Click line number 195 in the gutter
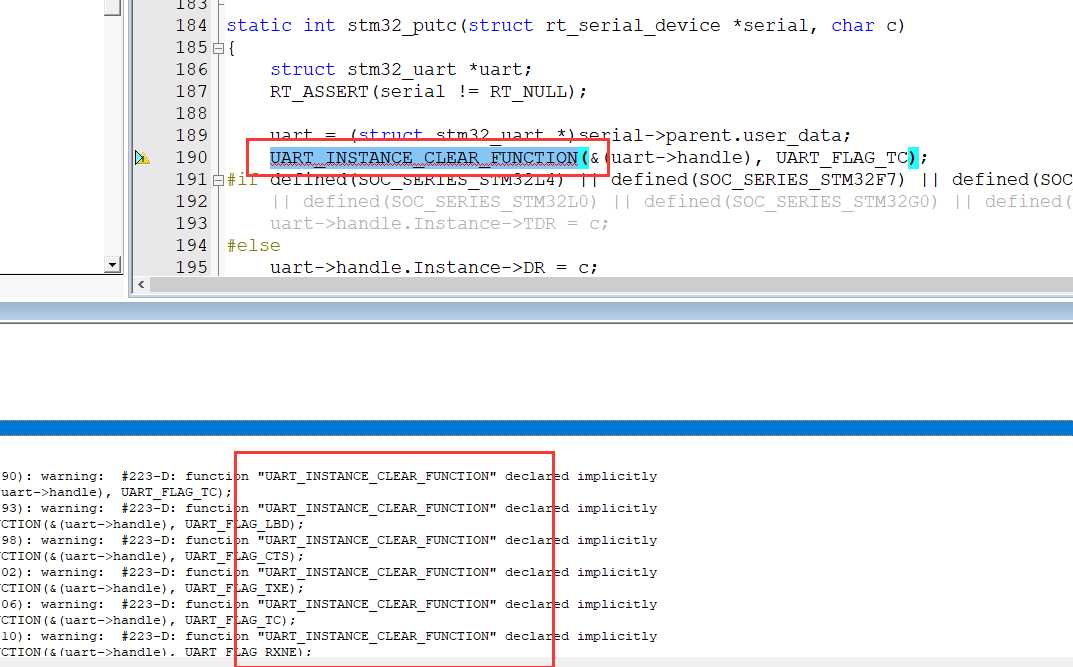This screenshot has width=1073, height=667. click(x=191, y=267)
